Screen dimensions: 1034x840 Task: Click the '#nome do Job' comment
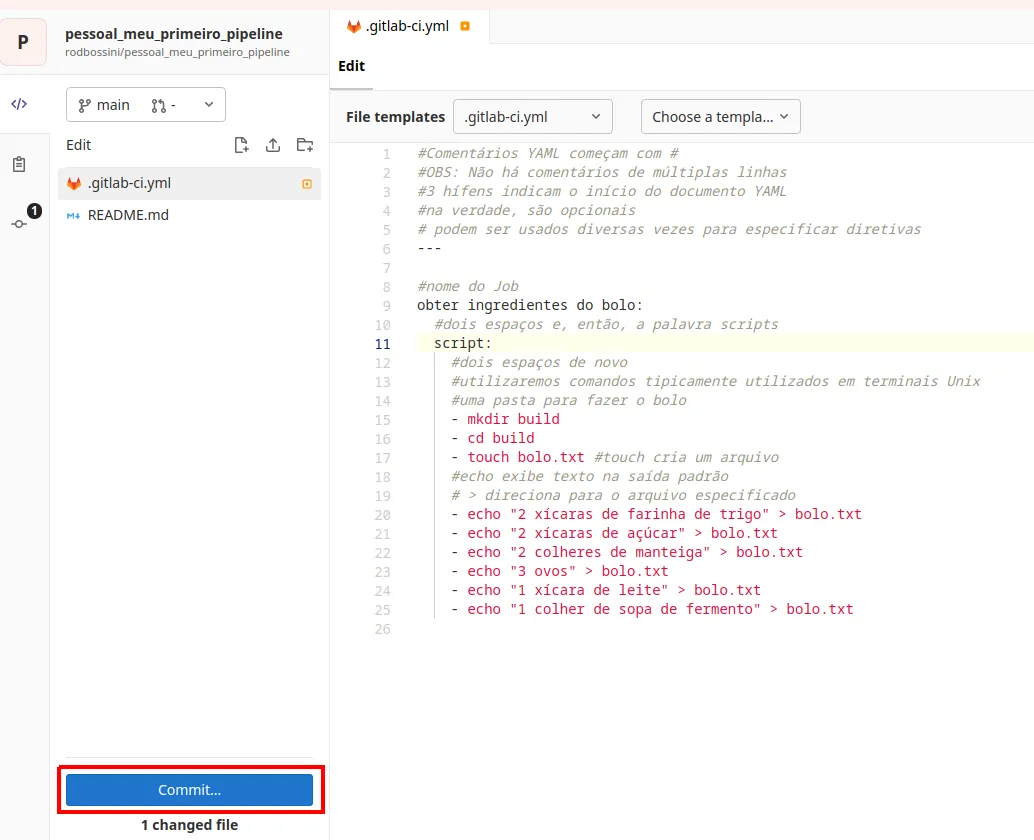(468, 287)
